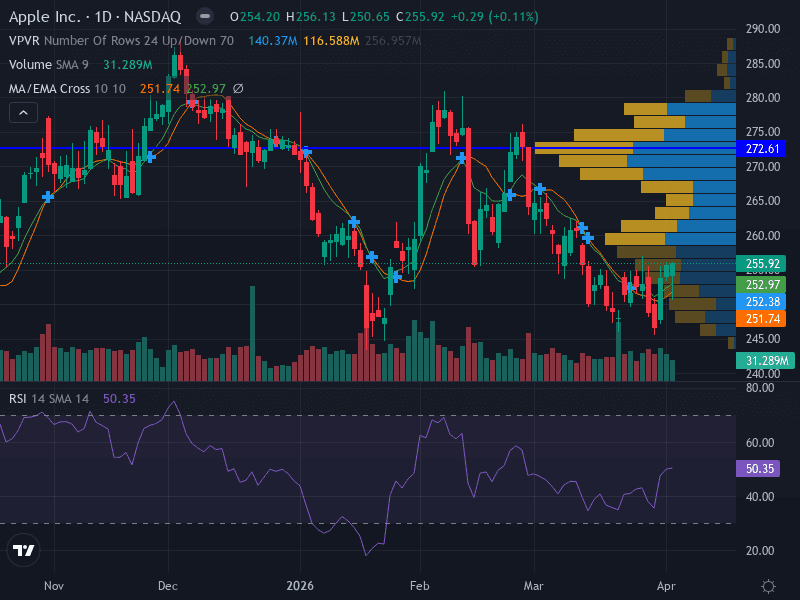Click the purple 50.35 RSI label
The width and height of the screenshot is (800, 600).
(758, 468)
